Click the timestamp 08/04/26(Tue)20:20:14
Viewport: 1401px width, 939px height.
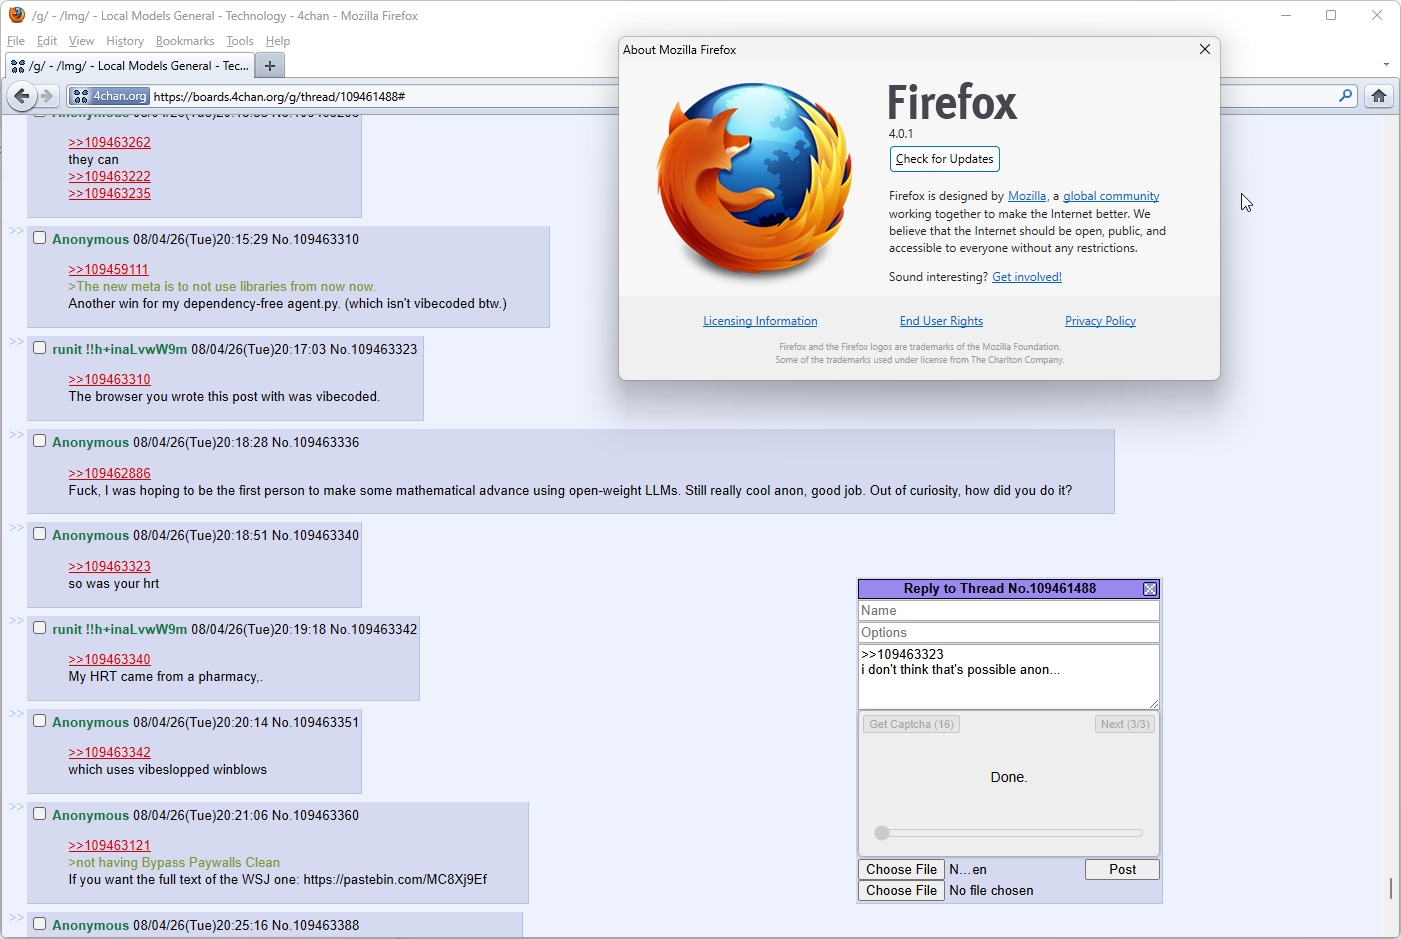200,722
